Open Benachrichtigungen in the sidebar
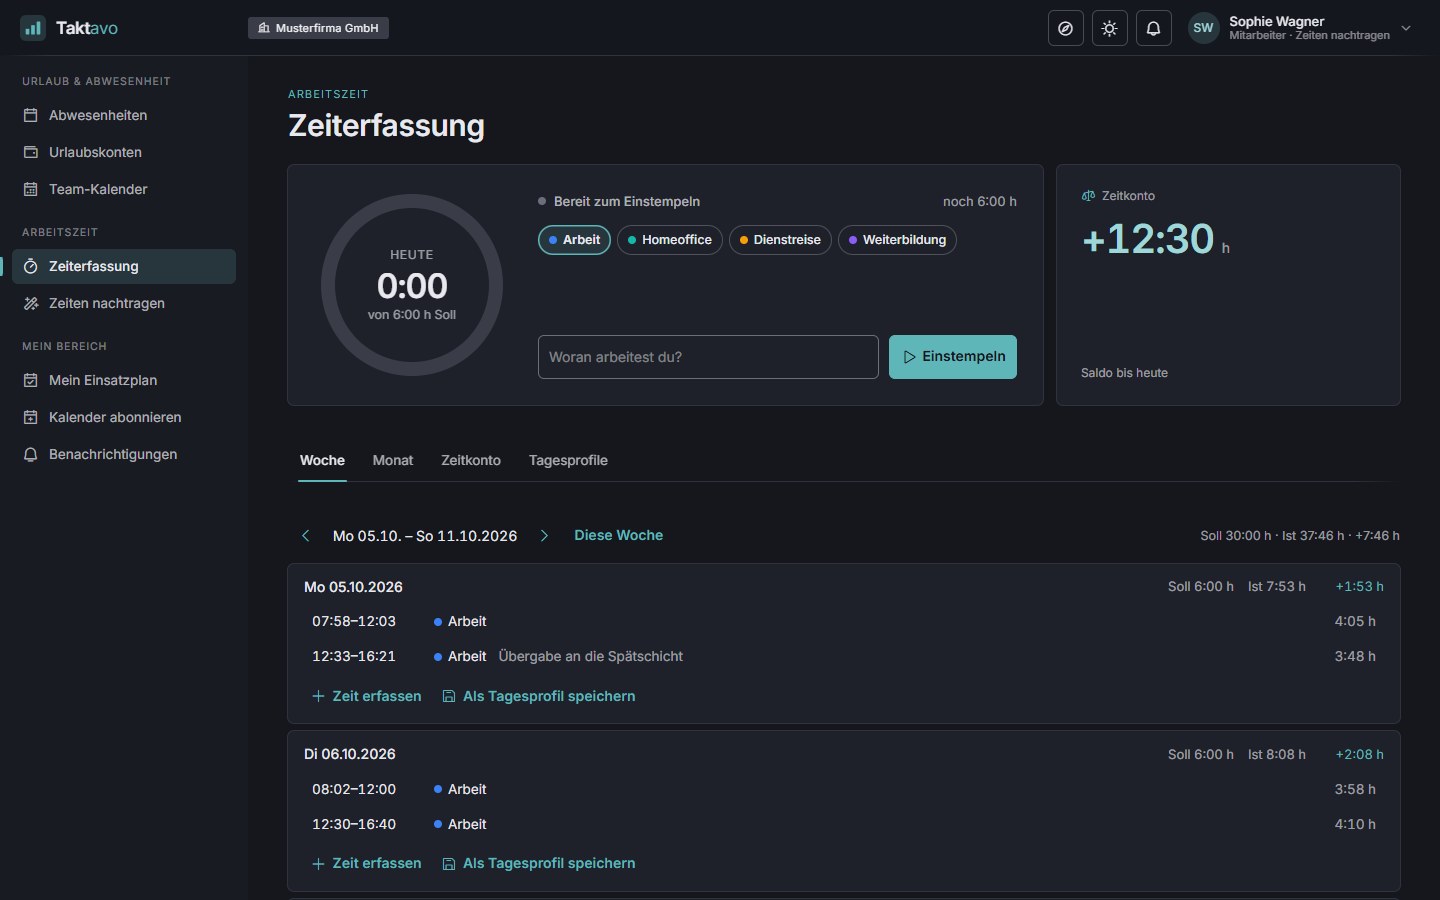Viewport: 1440px width, 900px height. 124,454
